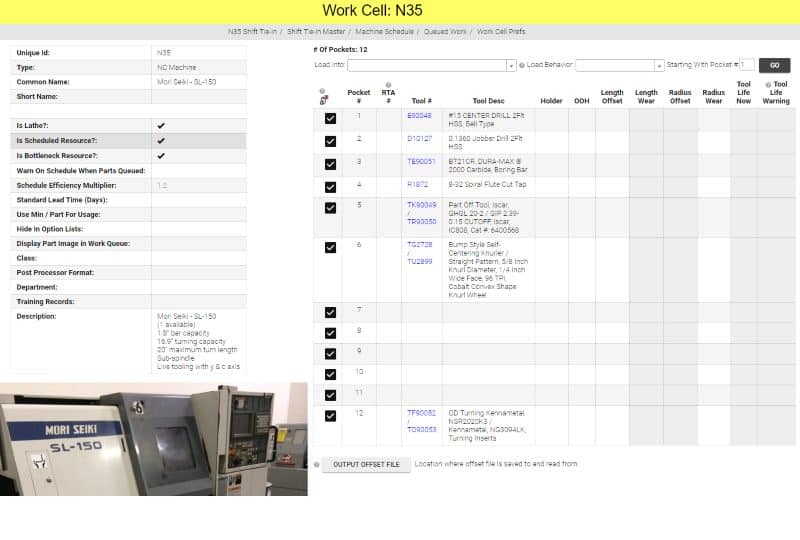The image size is (800, 540).
Task: Click the Is Lathe checkmark value
Action: click(161, 126)
